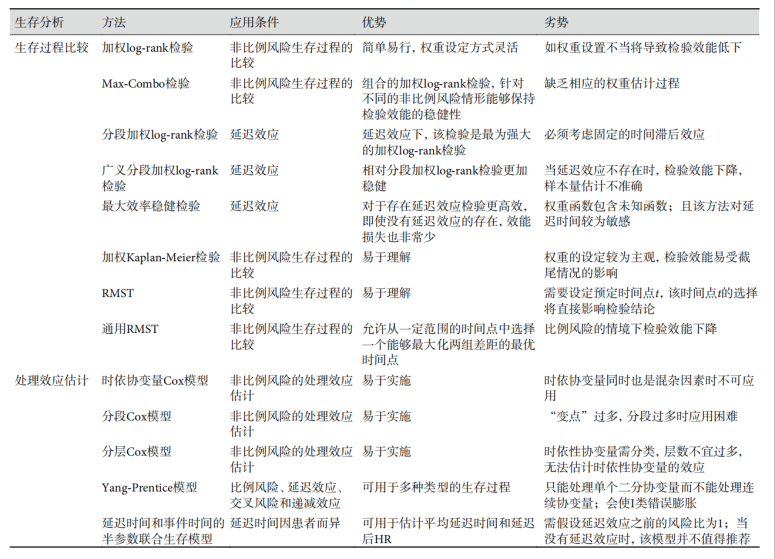Click '“变点”过多，分段过多时应用困难' text
This screenshot has height=559, width=775.
[x=643, y=416]
